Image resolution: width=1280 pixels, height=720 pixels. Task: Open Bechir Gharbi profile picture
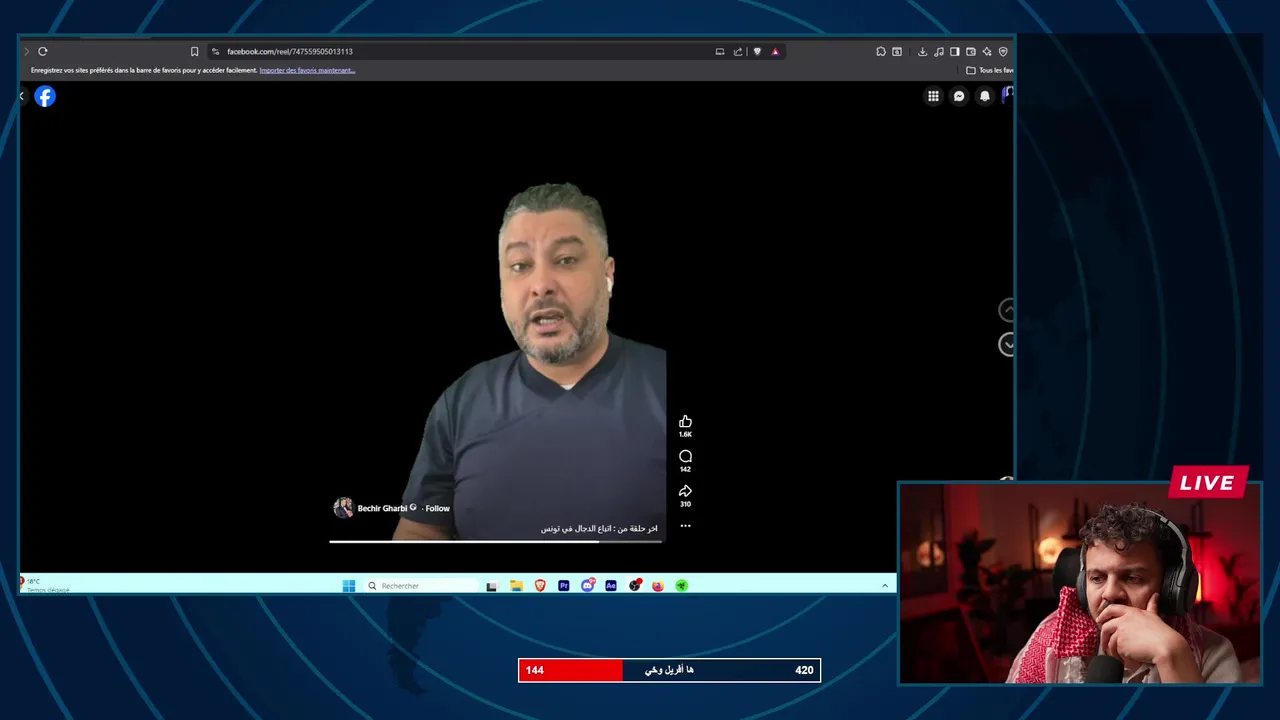point(343,508)
